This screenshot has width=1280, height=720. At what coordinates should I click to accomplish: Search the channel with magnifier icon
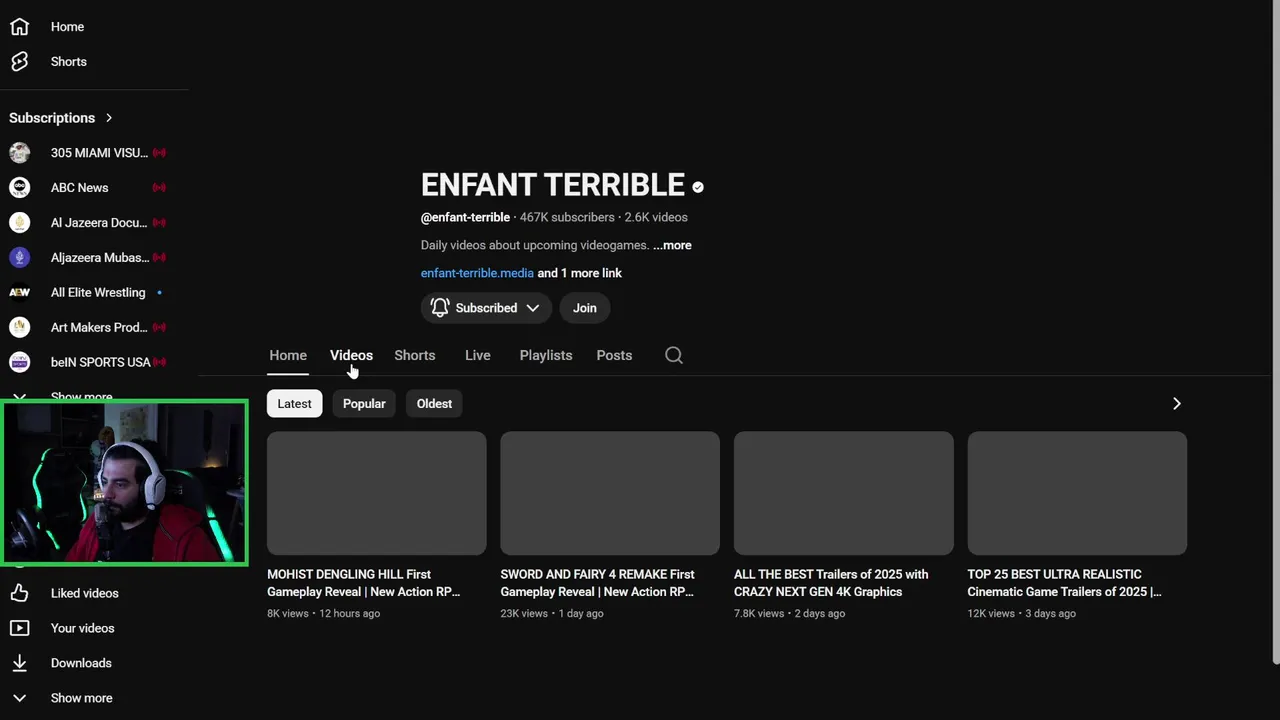click(x=674, y=355)
